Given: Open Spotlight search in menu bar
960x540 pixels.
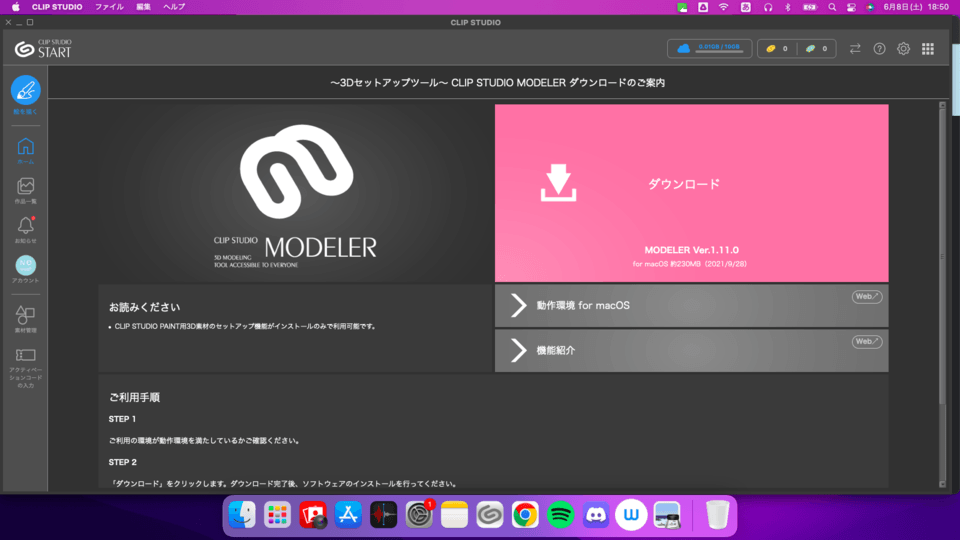Looking at the screenshot, I should click(x=831, y=7).
